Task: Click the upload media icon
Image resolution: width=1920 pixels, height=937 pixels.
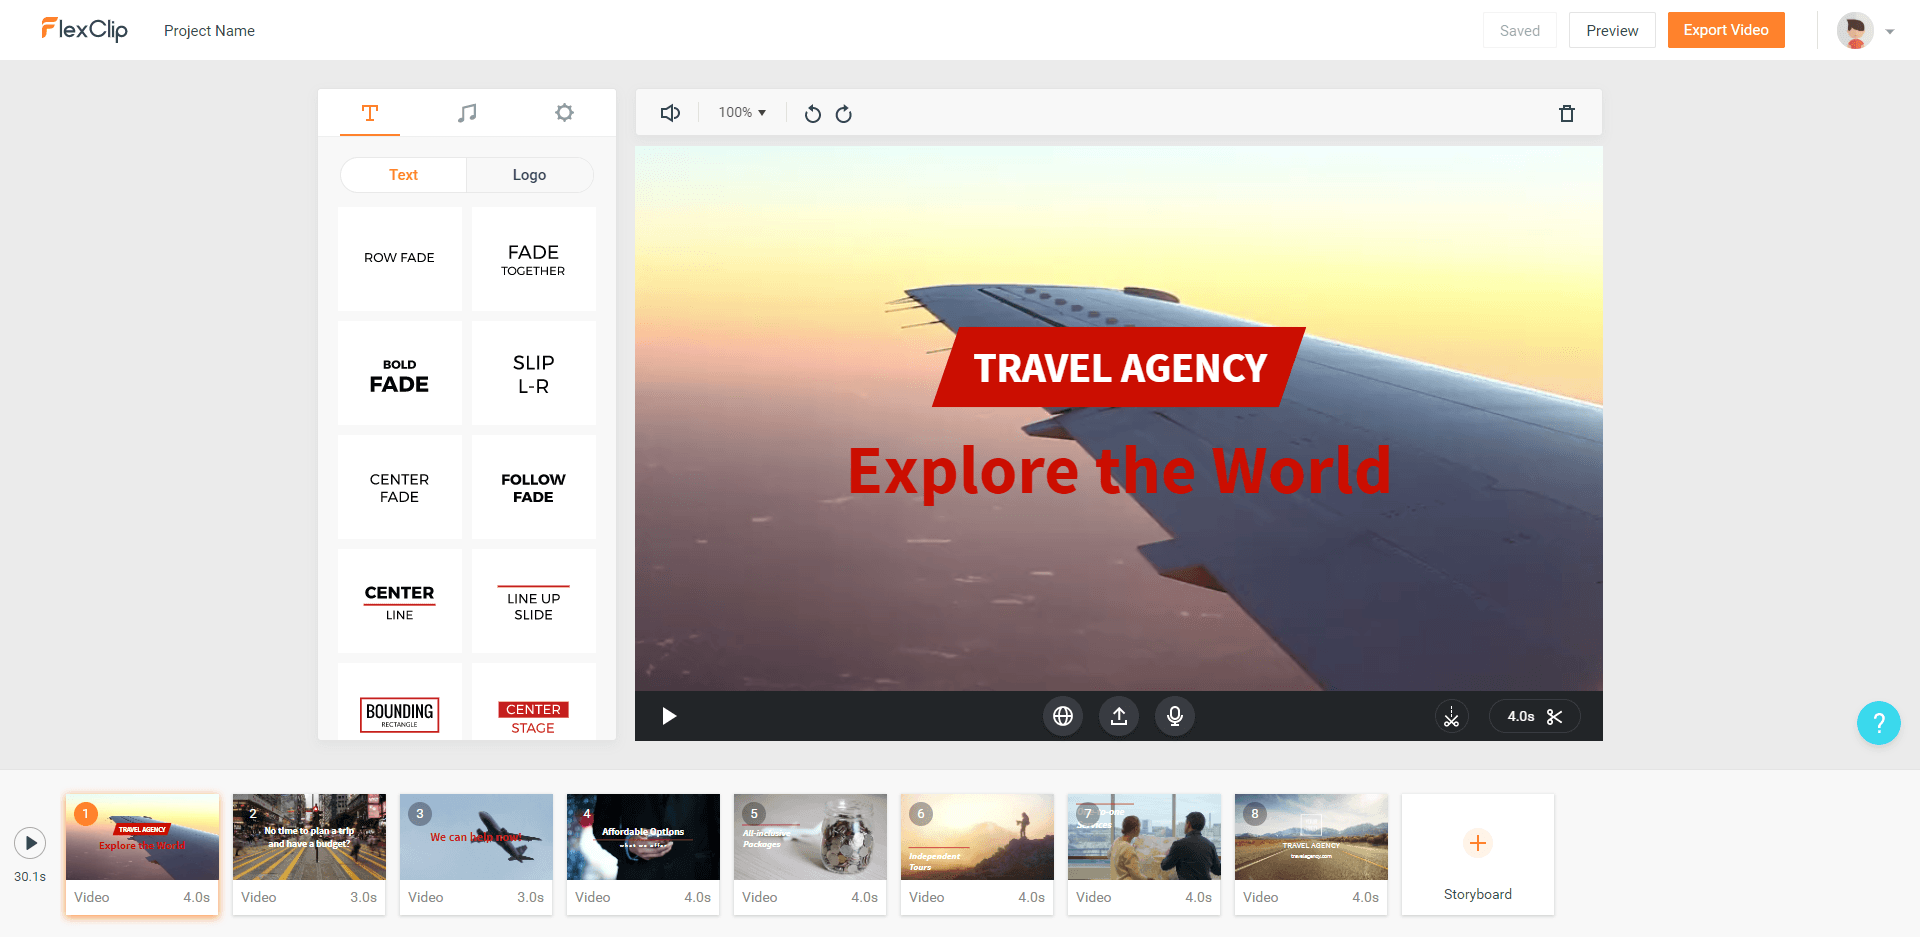Action: [x=1119, y=716]
